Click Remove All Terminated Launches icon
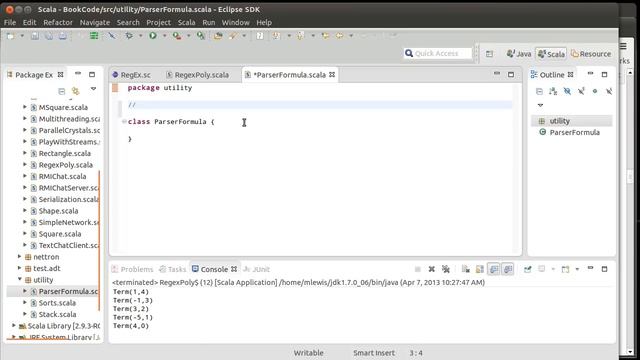 coord(446,269)
